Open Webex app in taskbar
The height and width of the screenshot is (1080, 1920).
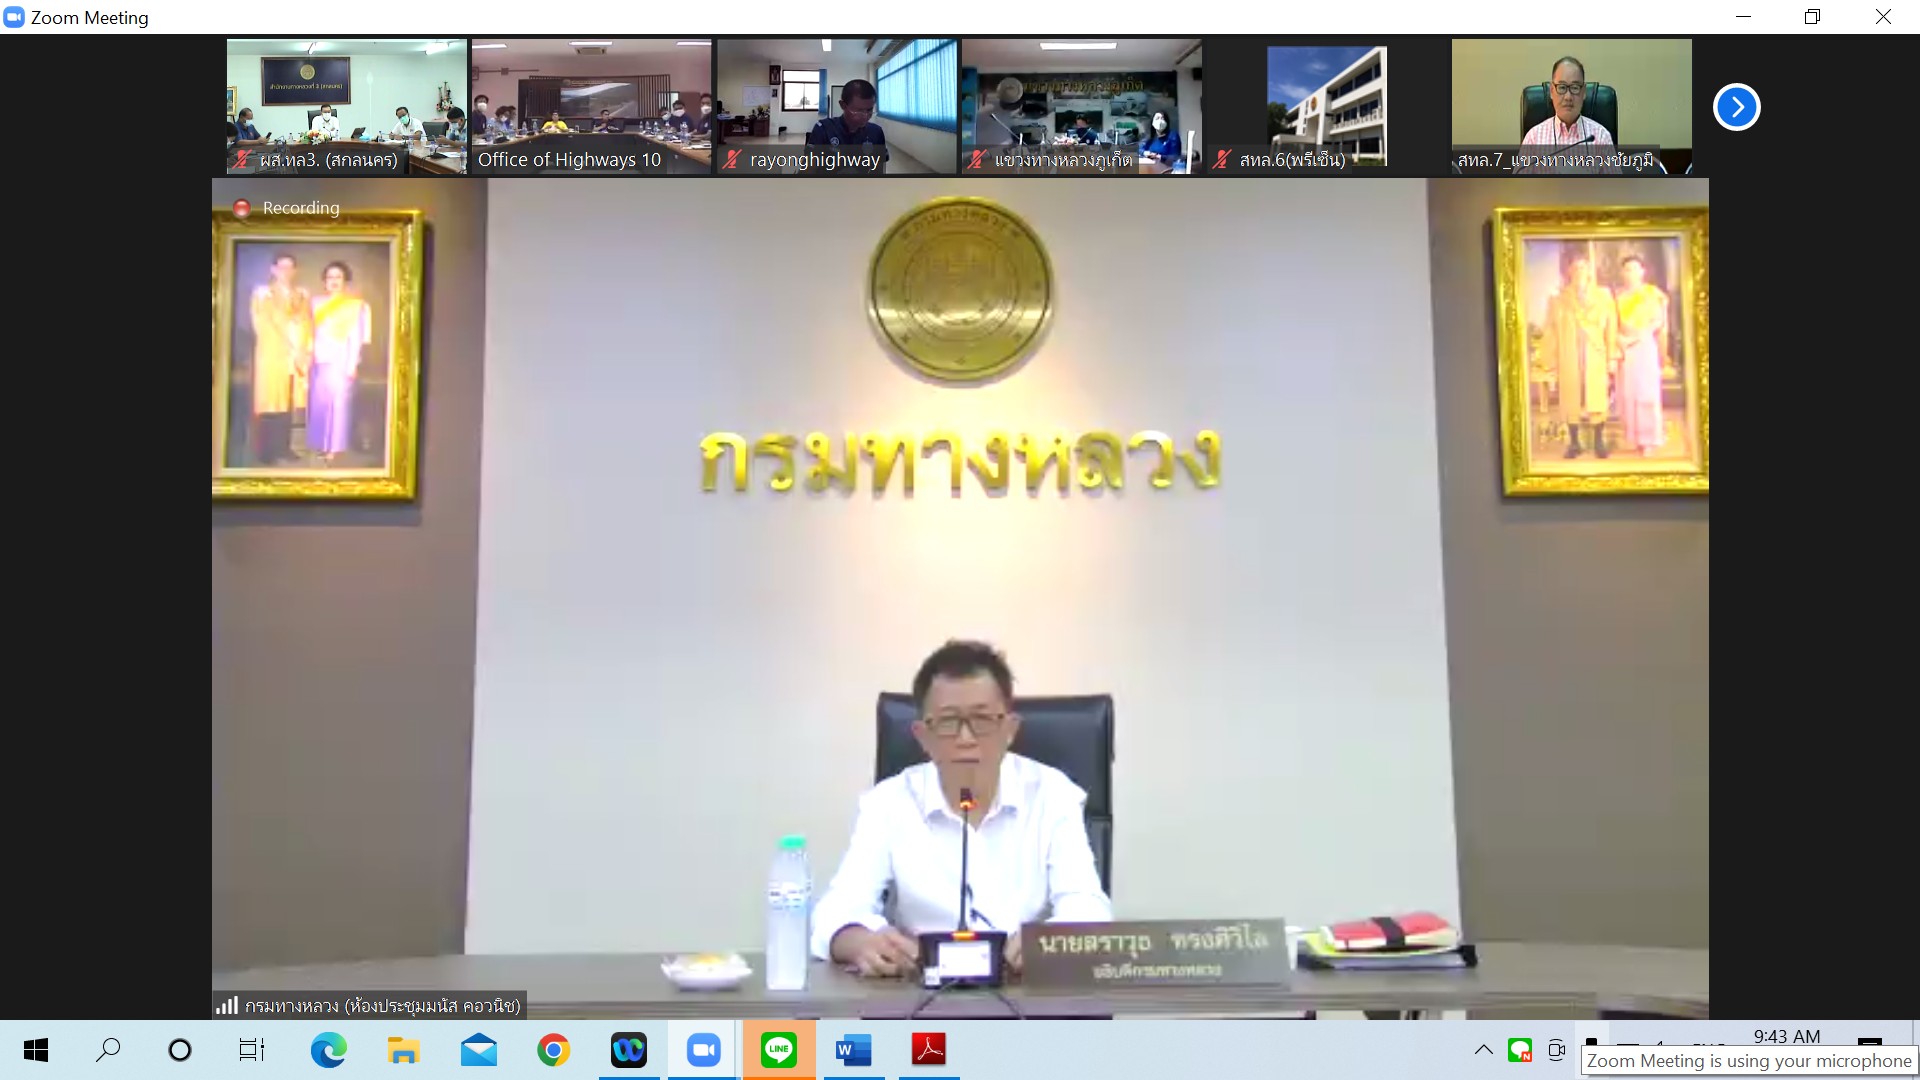(629, 1050)
